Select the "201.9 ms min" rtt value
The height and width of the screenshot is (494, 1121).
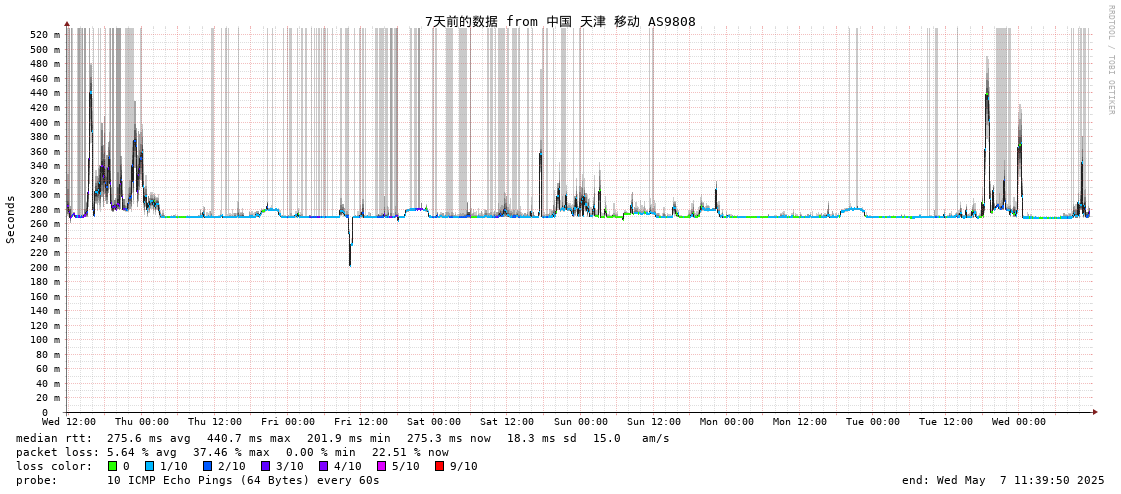349,438
